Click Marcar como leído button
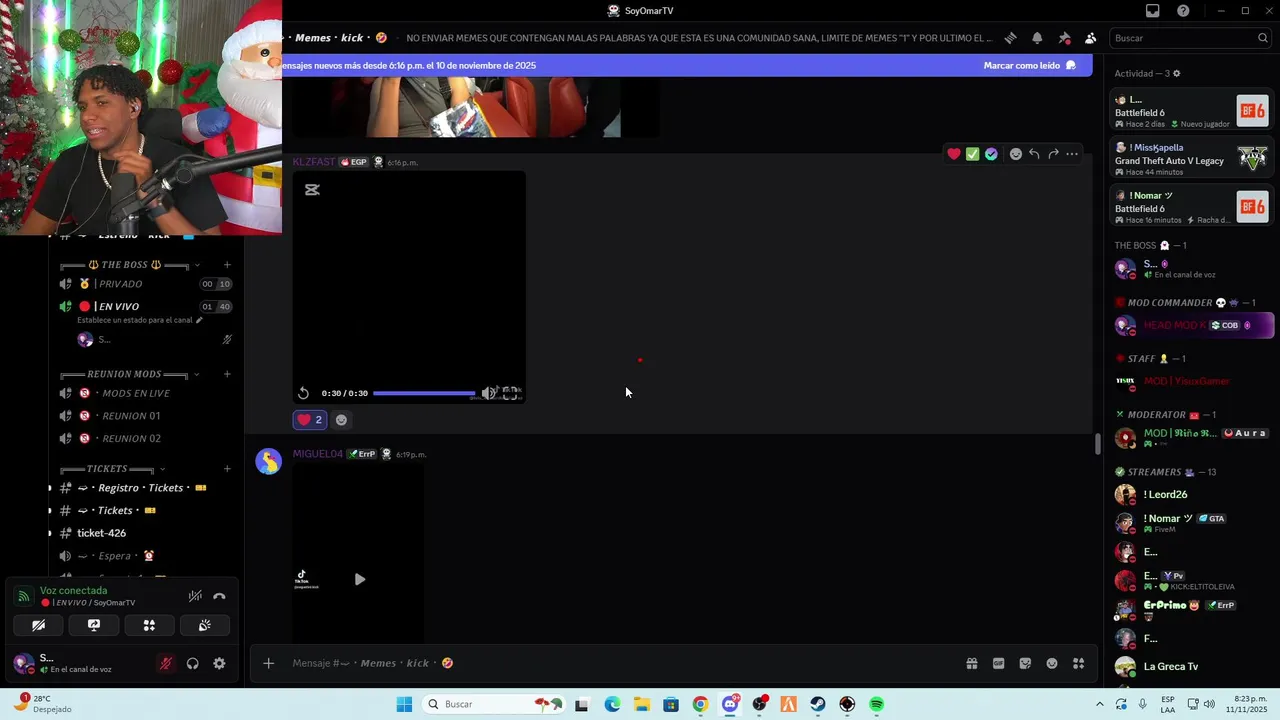The height and width of the screenshot is (720, 1280). [1030, 65]
